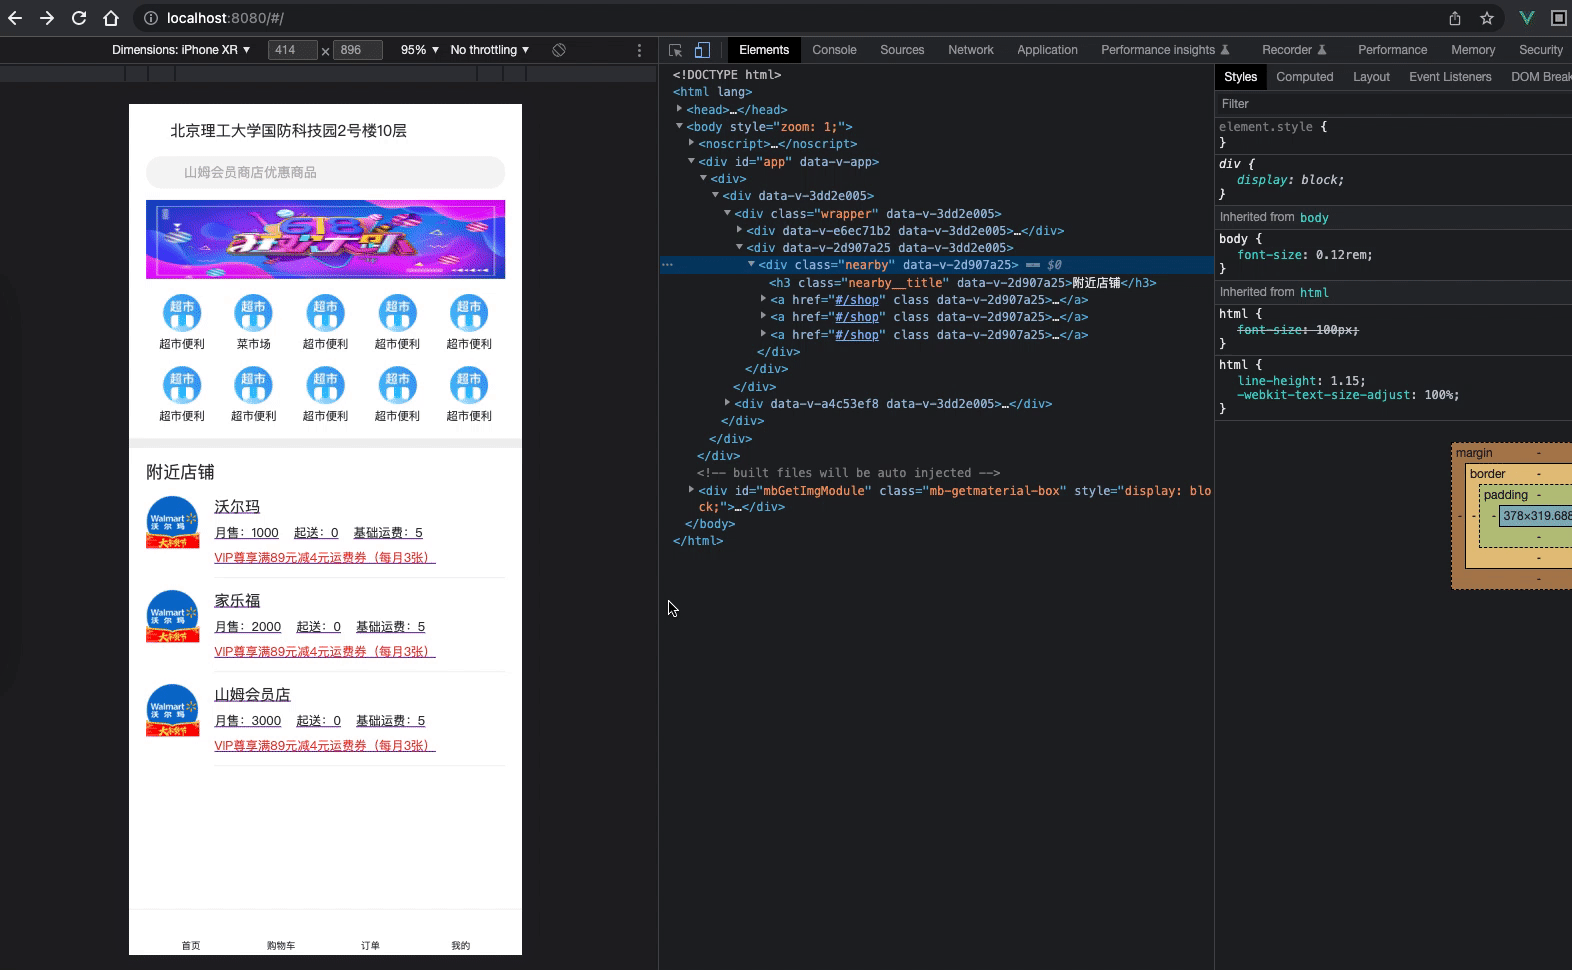Click the body link under Inherited from
Viewport: 1572px width, 970px height.
(1314, 218)
